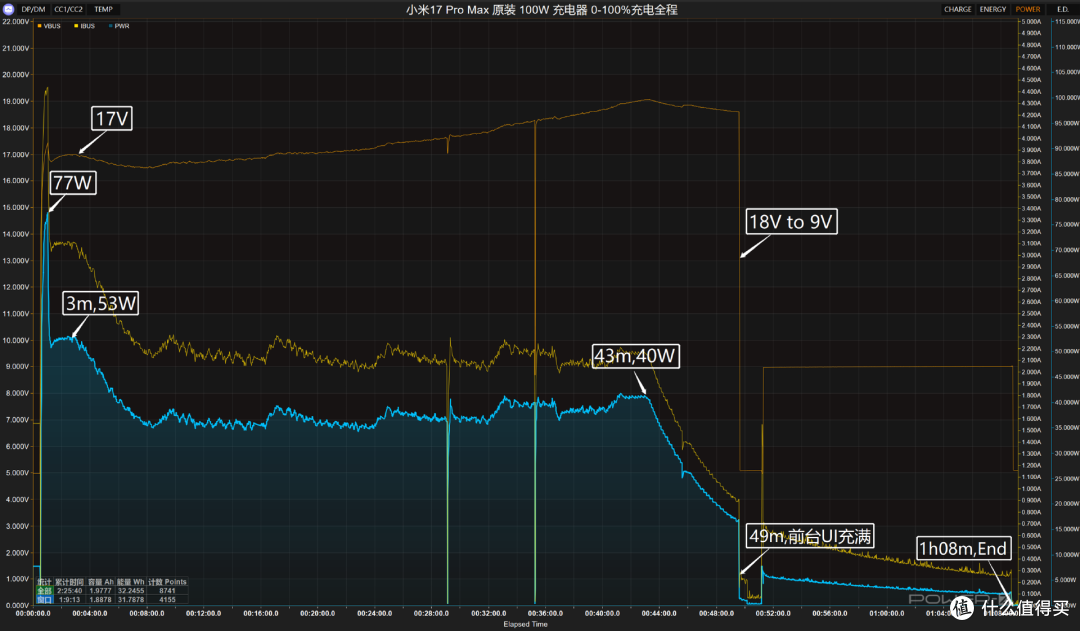Click the capacity value 1.8878
The image size is (1080, 631).
click(101, 599)
